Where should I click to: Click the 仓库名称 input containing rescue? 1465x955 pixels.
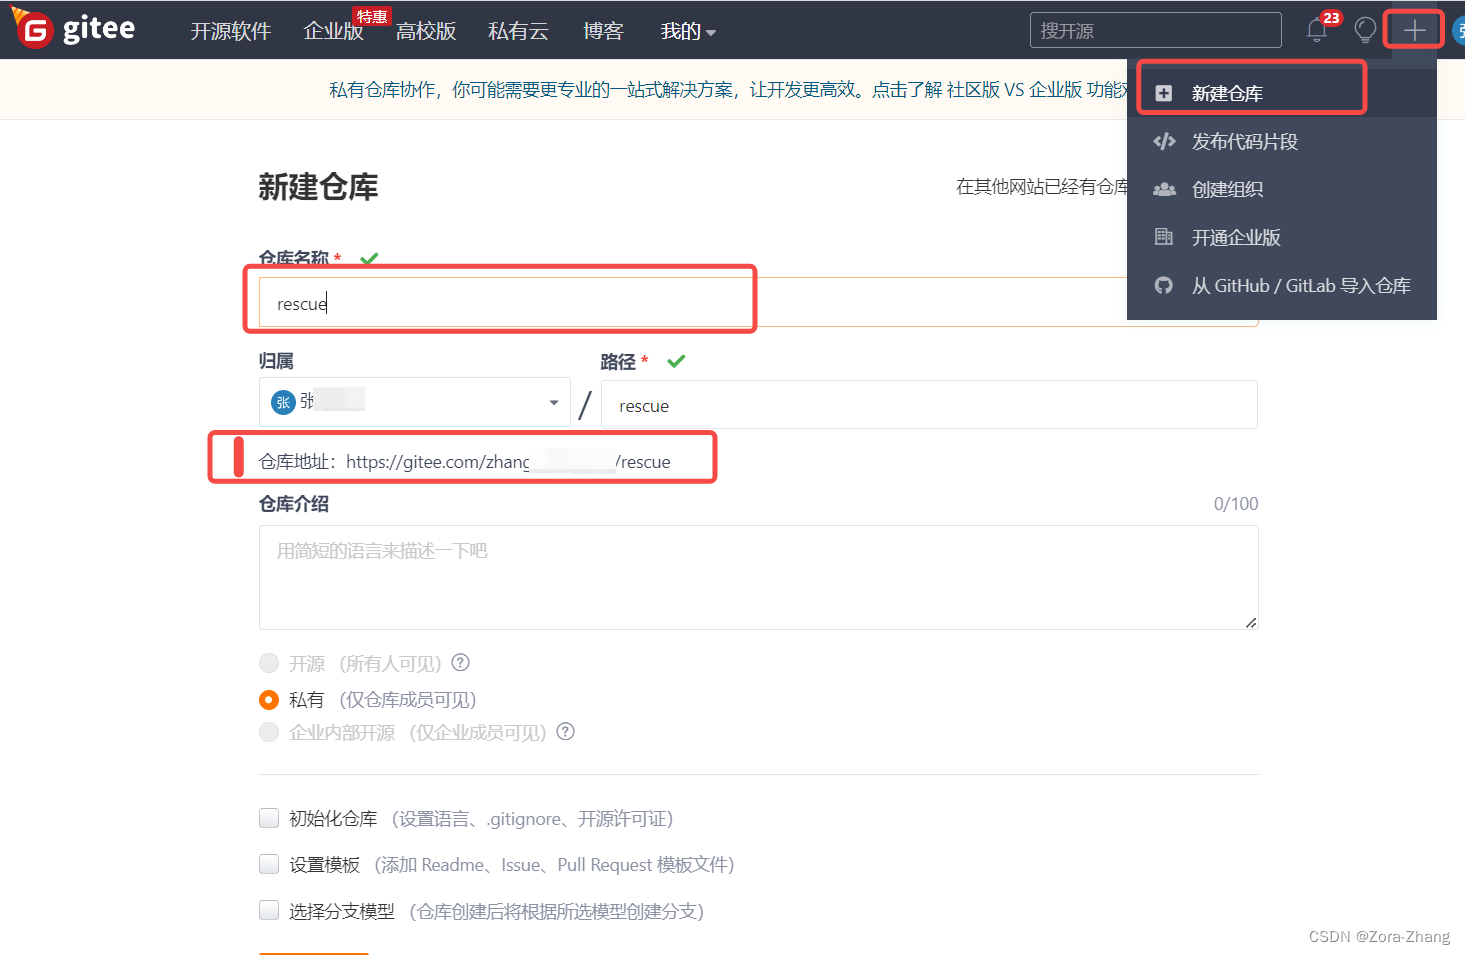coord(758,302)
